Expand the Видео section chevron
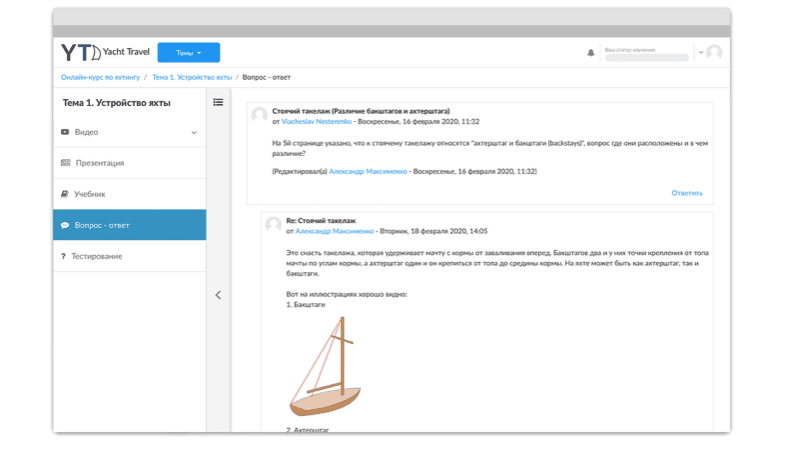This screenshot has height=450, width=800. tap(194, 132)
